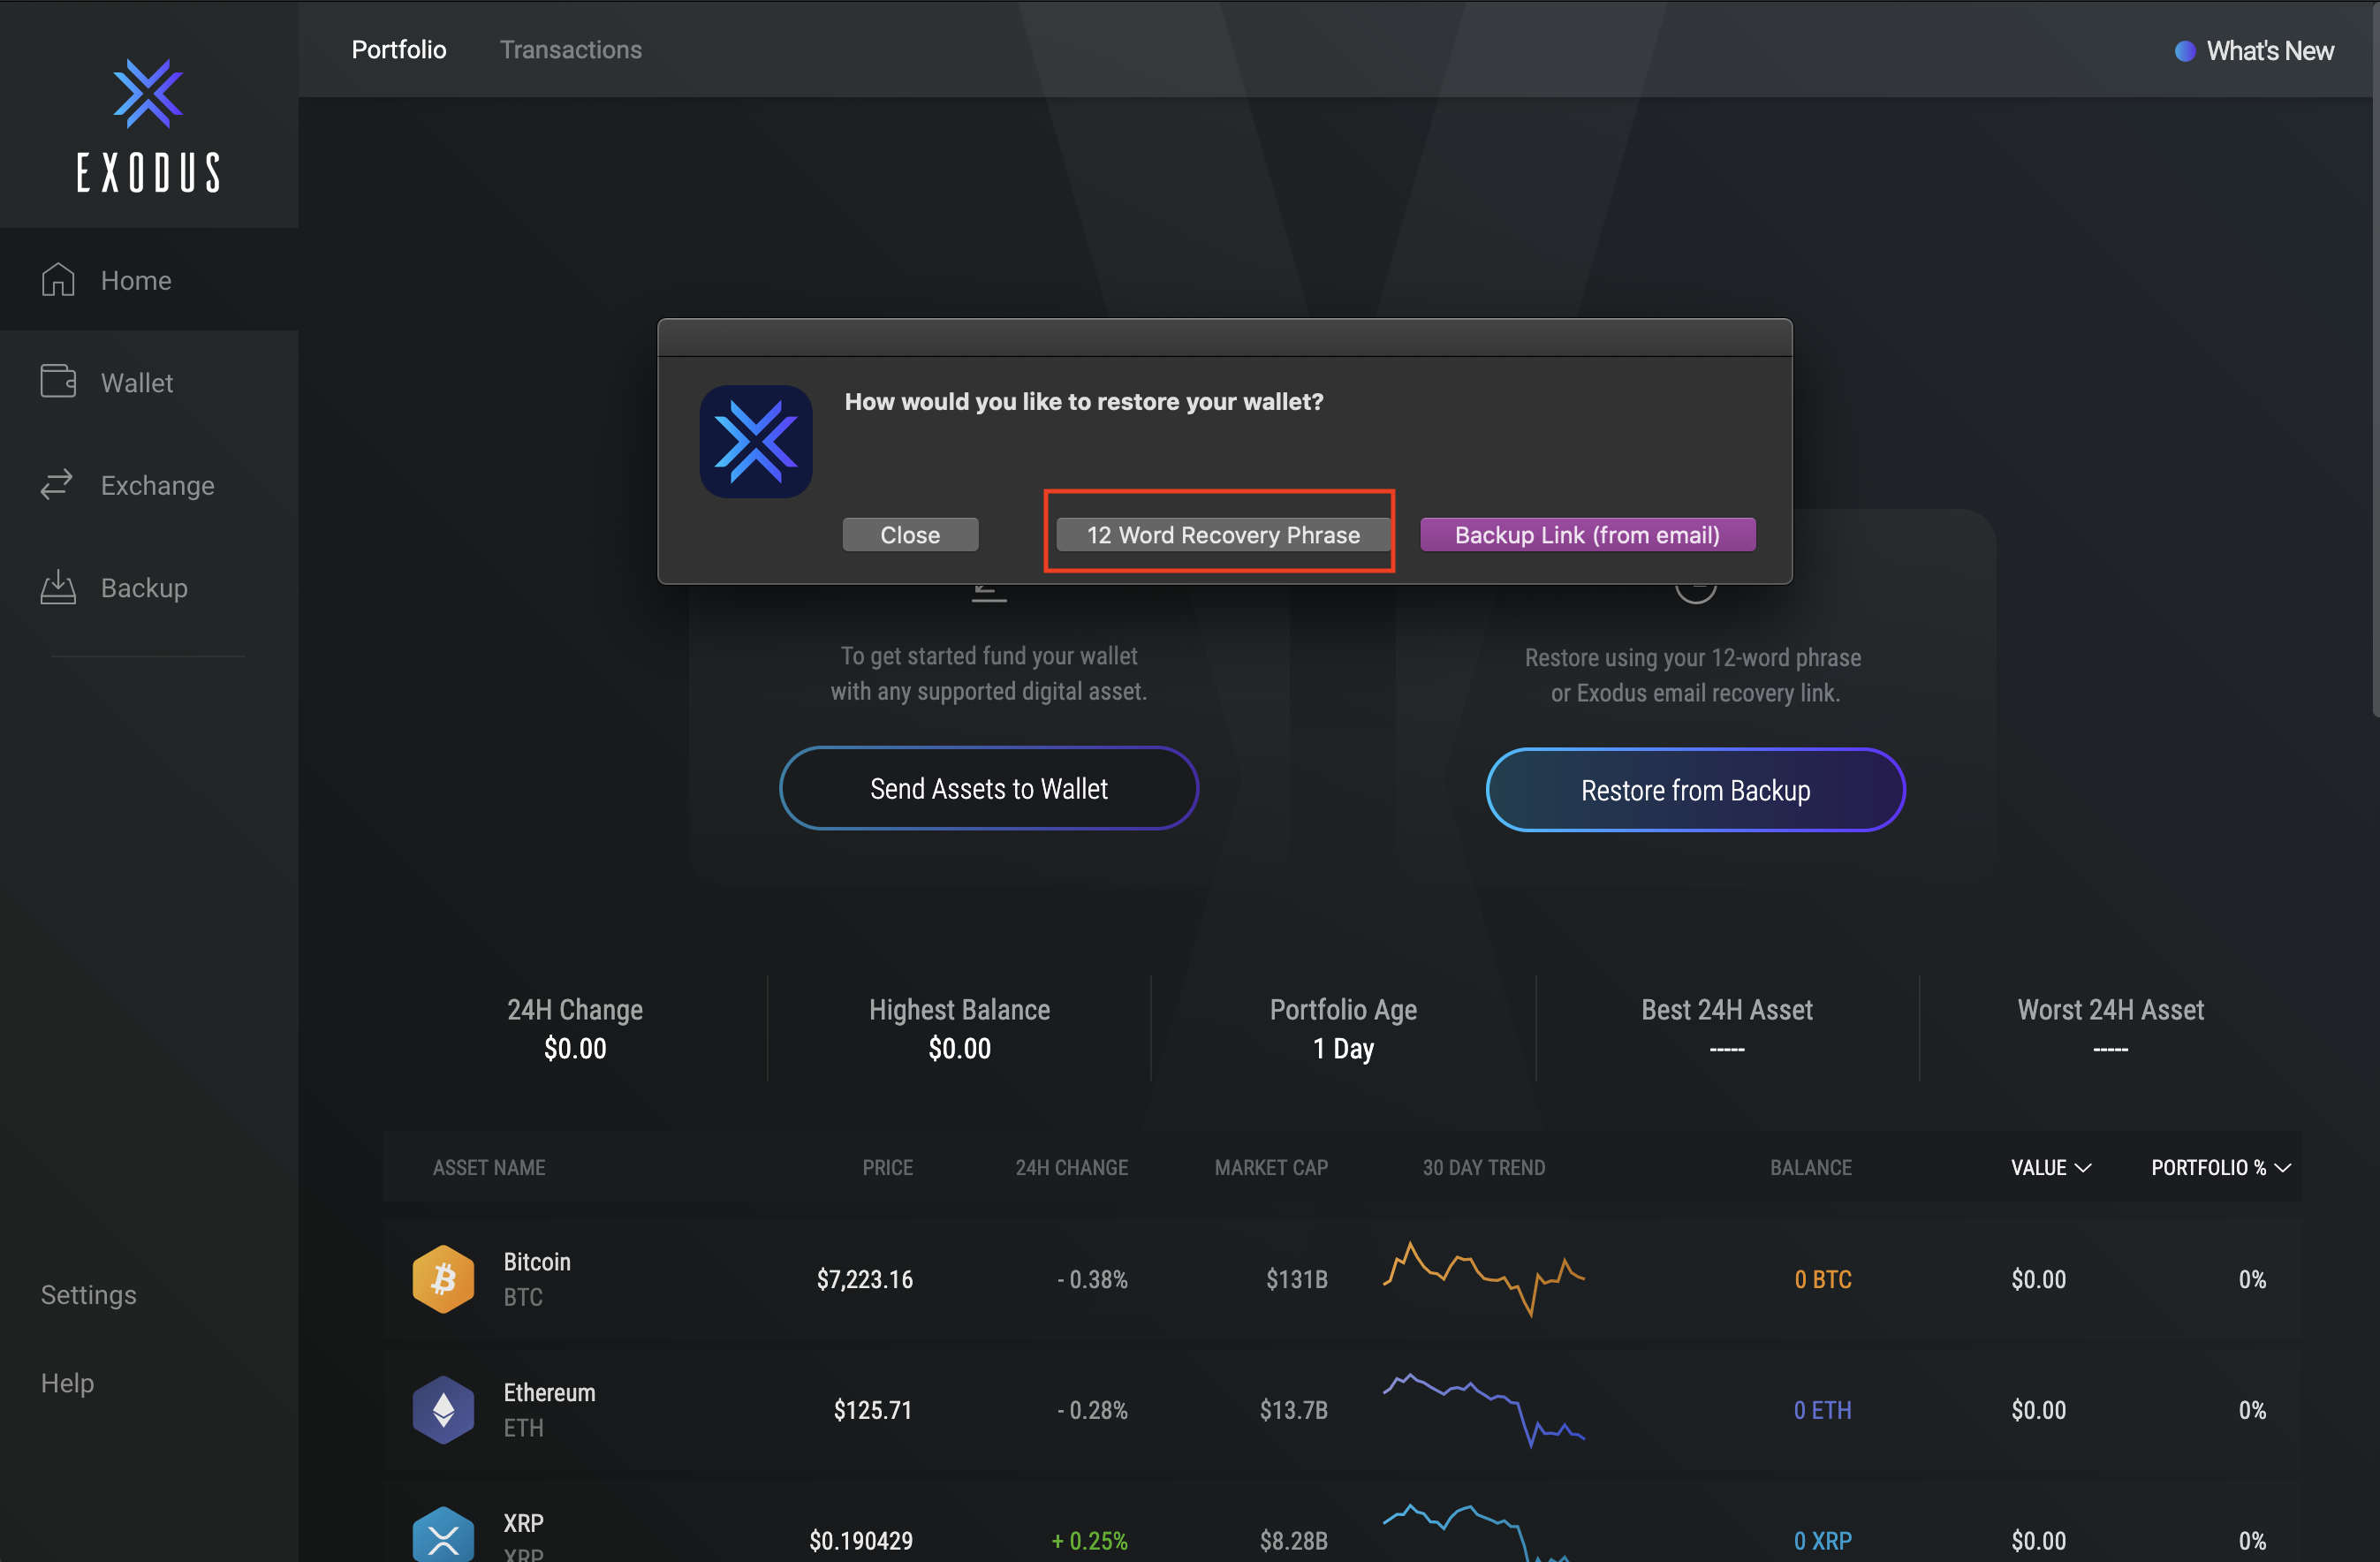Click the MARKET CAP column header
This screenshot has height=1562, width=2380.
tap(1271, 1167)
